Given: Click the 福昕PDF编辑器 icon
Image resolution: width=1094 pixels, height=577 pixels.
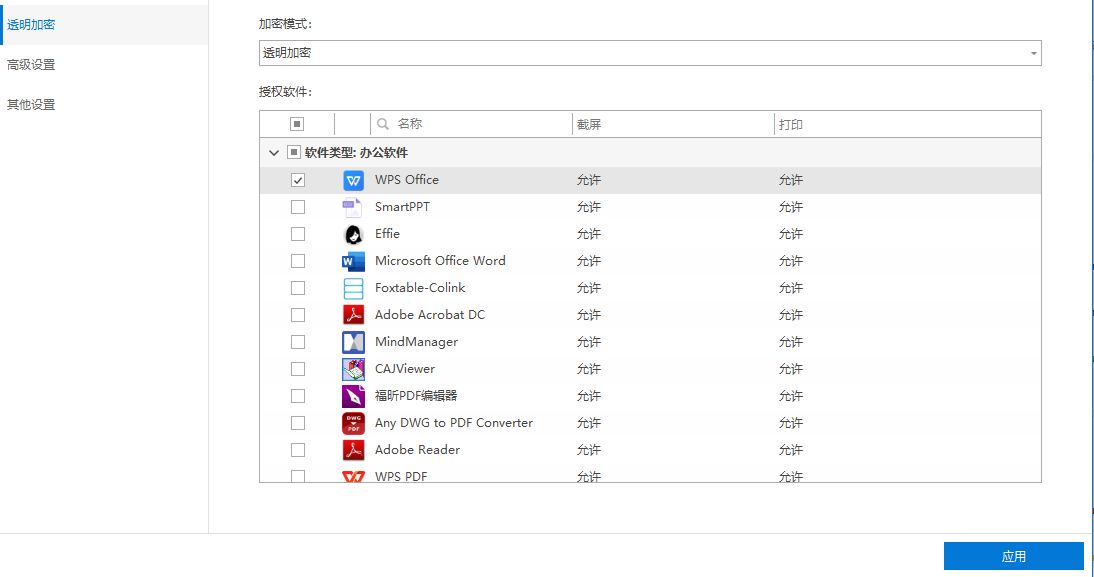Looking at the screenshot, I should (x=353, y=396).
